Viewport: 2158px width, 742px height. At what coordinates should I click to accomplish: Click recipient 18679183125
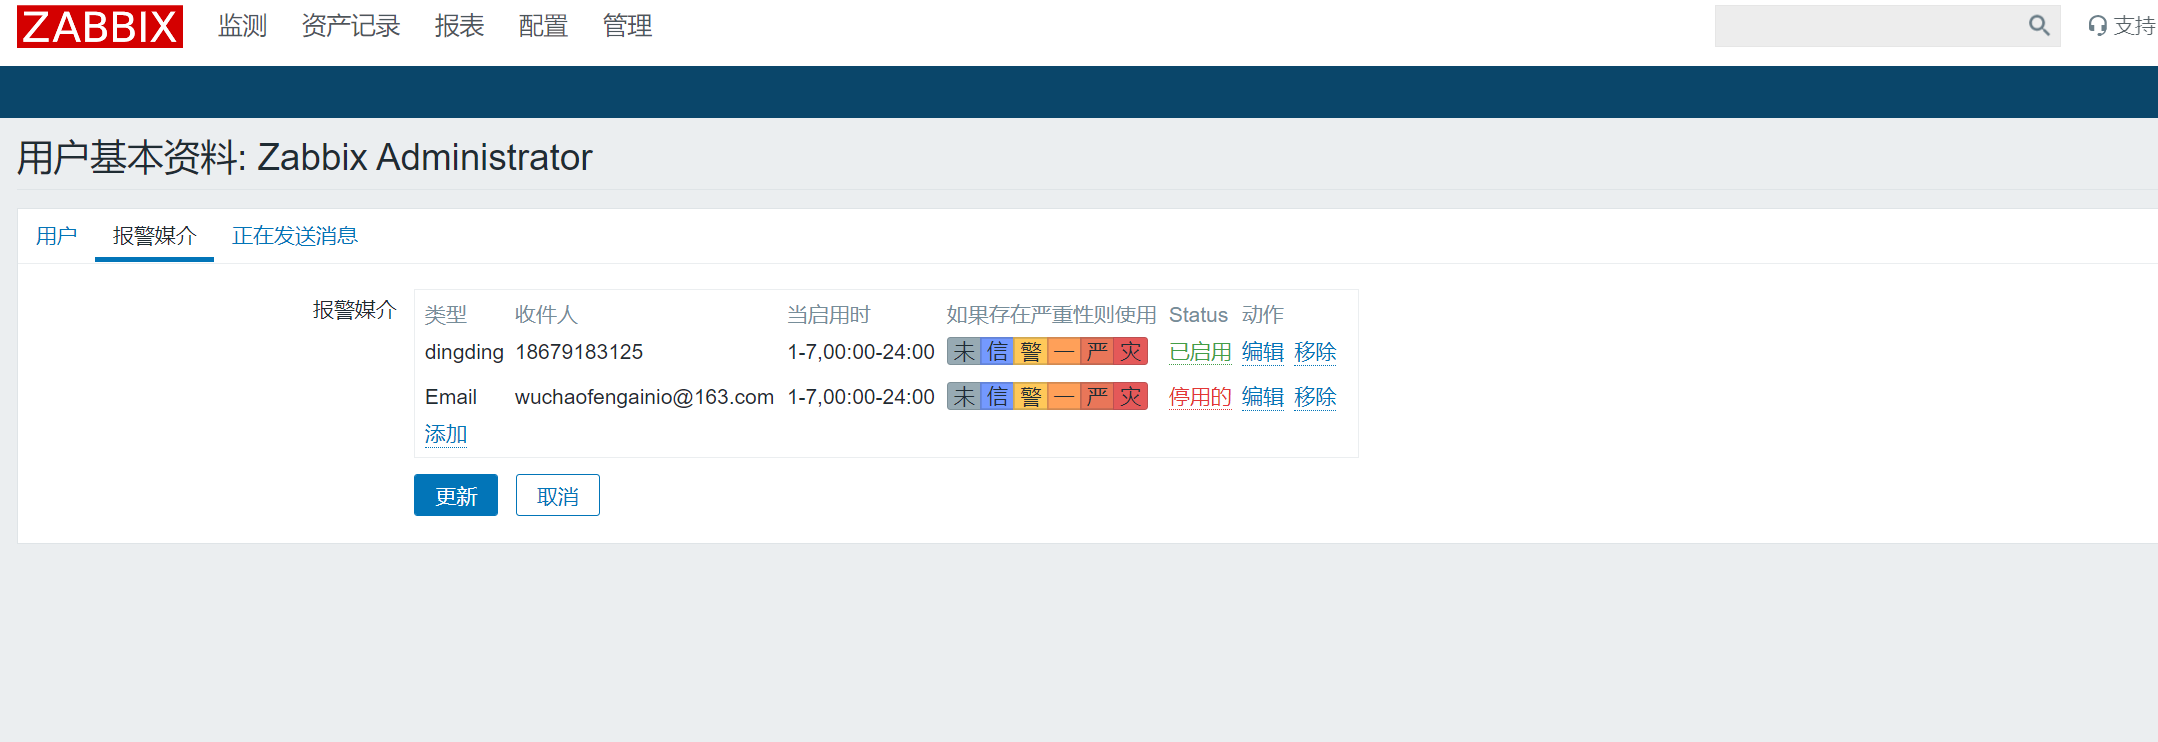pos(579,352)
